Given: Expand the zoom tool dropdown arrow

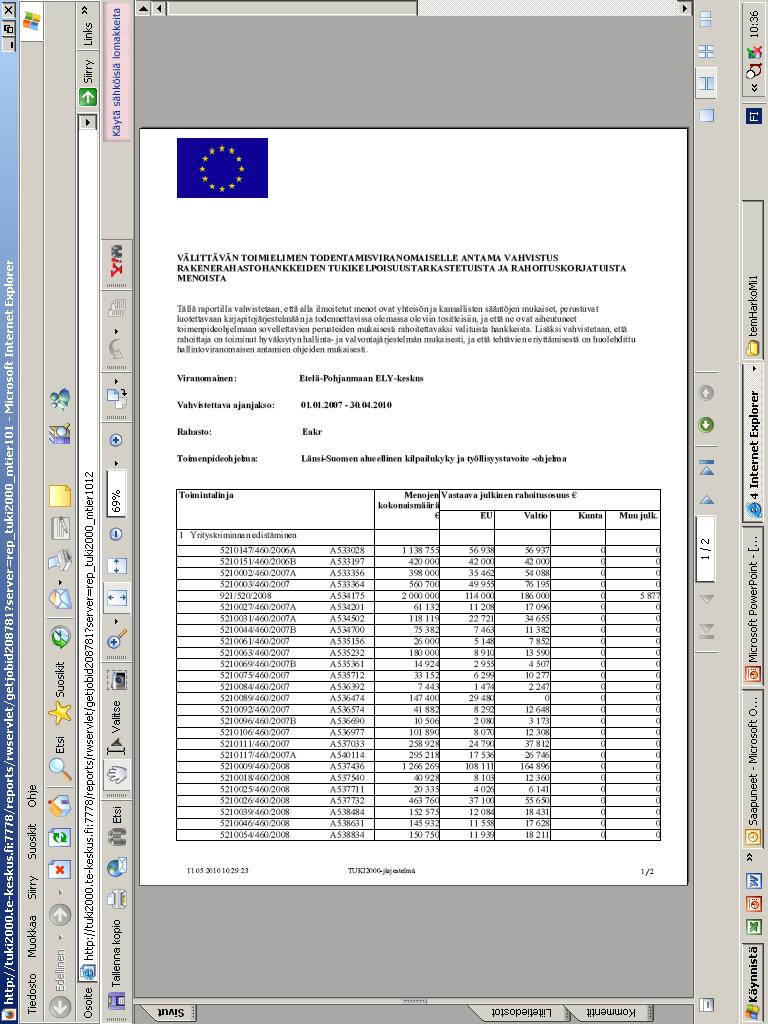Looking at the screenshot, I should [x=116, y=621].
